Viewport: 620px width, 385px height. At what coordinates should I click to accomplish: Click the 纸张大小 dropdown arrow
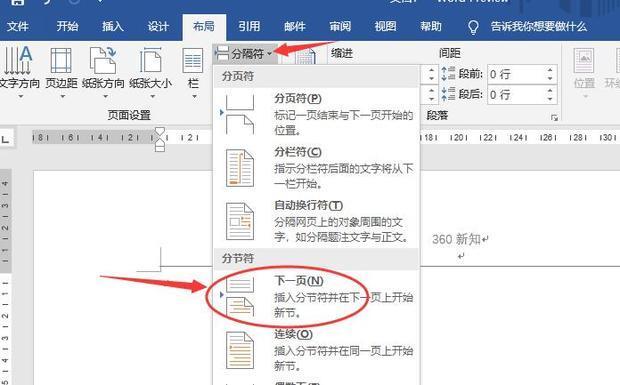152,96
